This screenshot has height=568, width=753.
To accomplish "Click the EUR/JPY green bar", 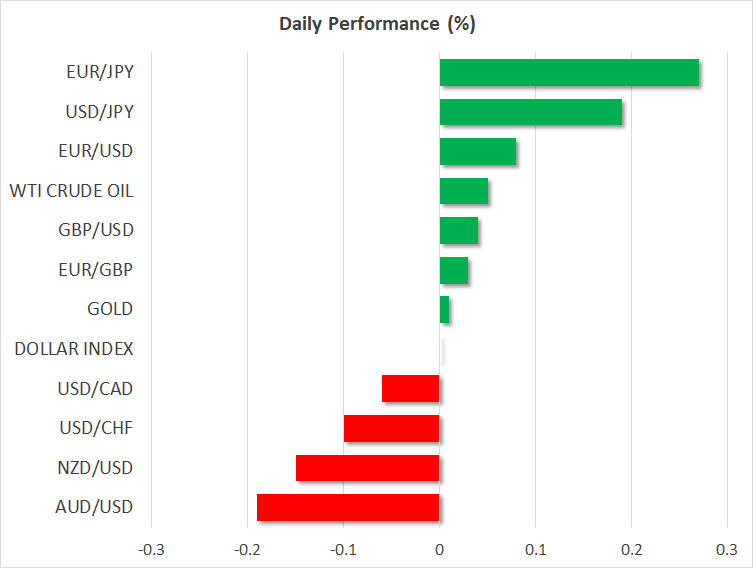I will pyautogui.click(x=569, y=73).
